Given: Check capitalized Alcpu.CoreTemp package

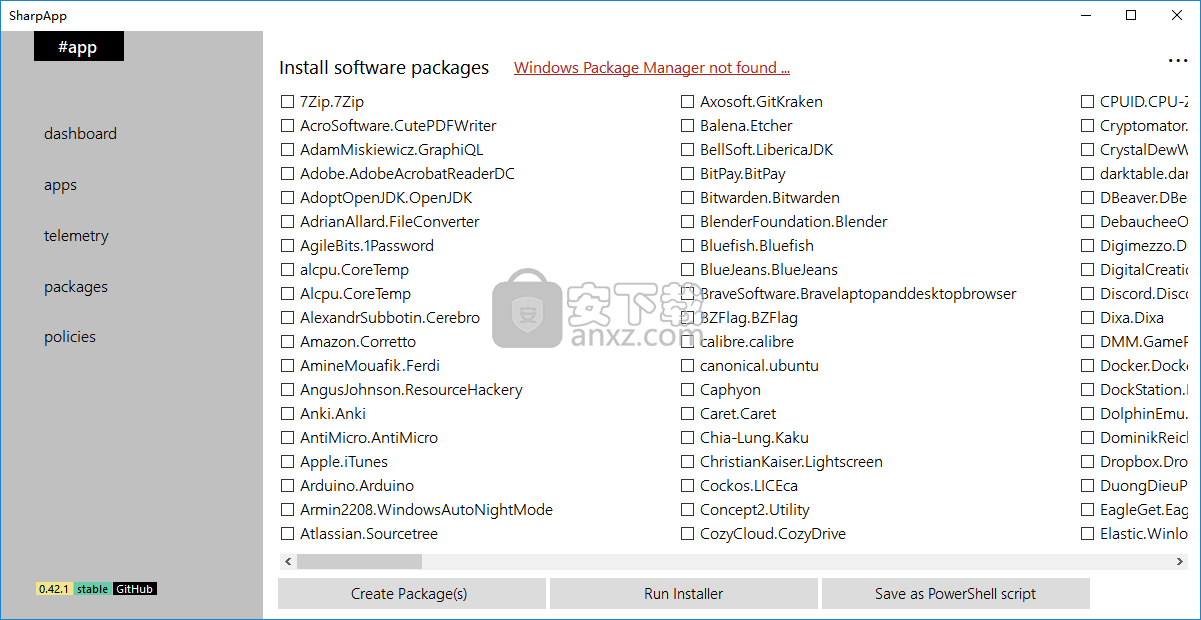Looking at the screenshot, I should (x=288, y=294).
